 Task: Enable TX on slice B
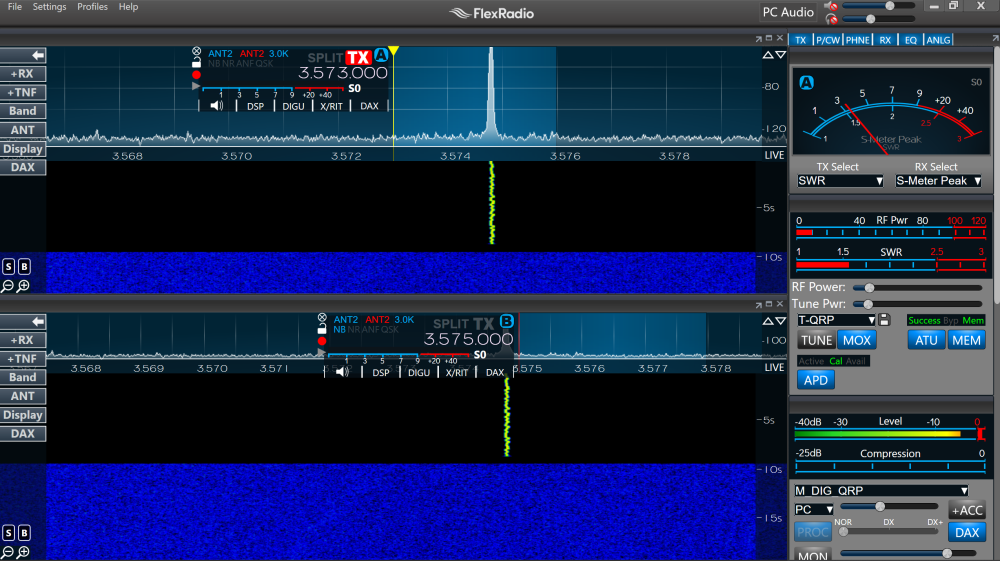[x=484, y=324]
